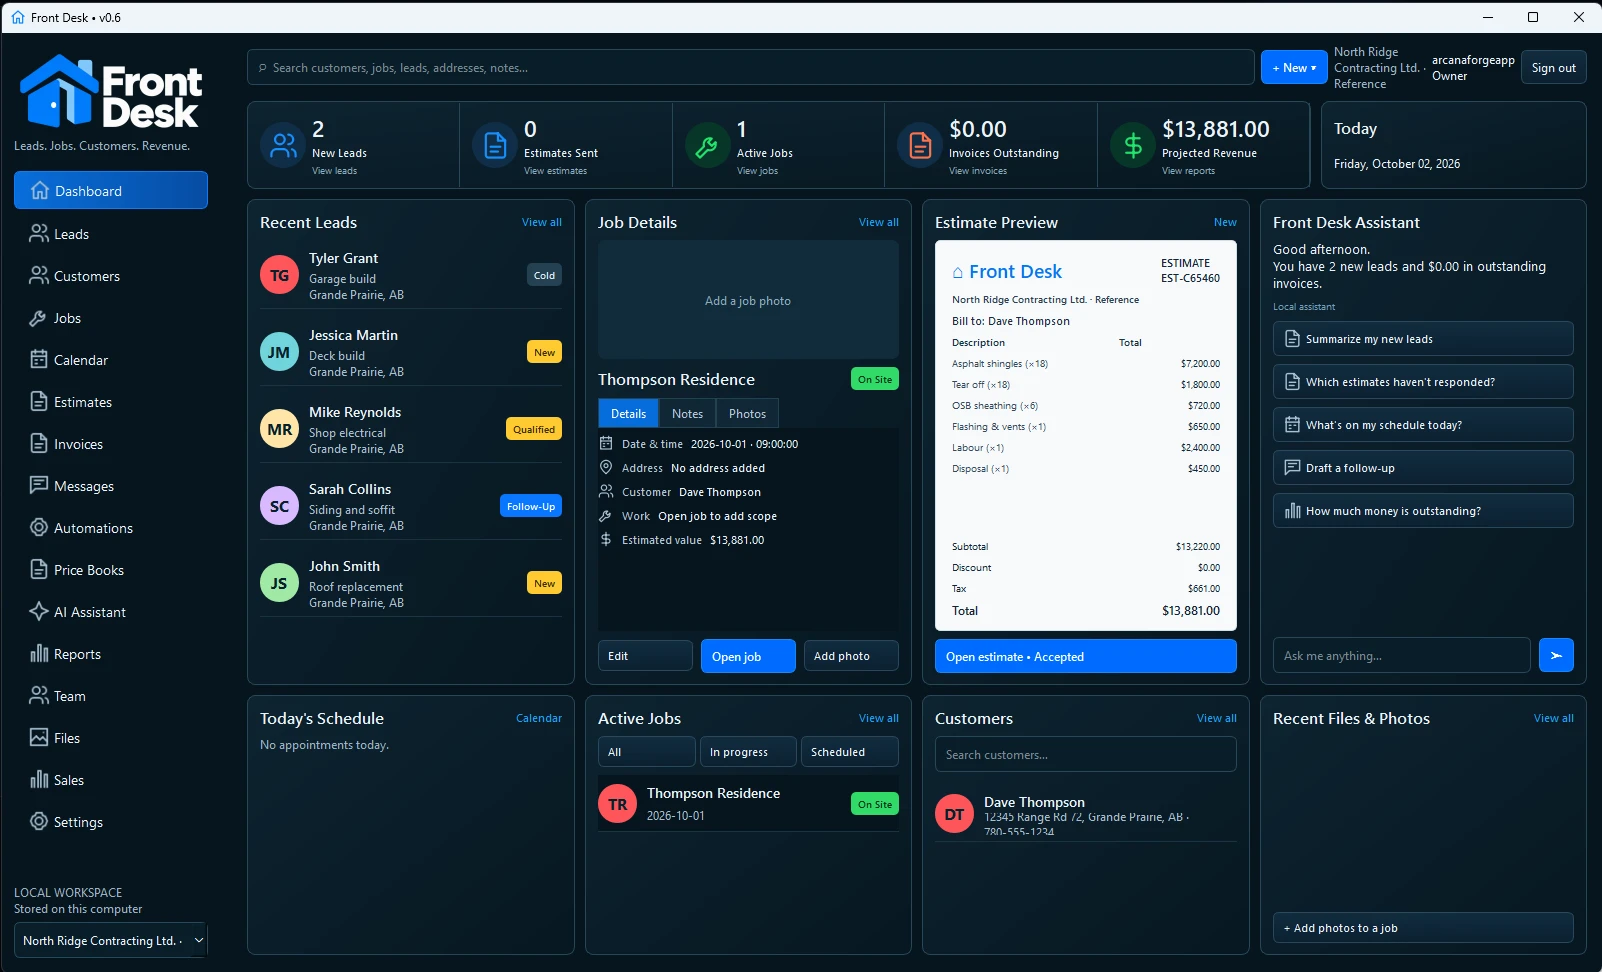Click the global search field
Image resolution: width=1602 pixels, height=972 pixels.
[750, 67]
